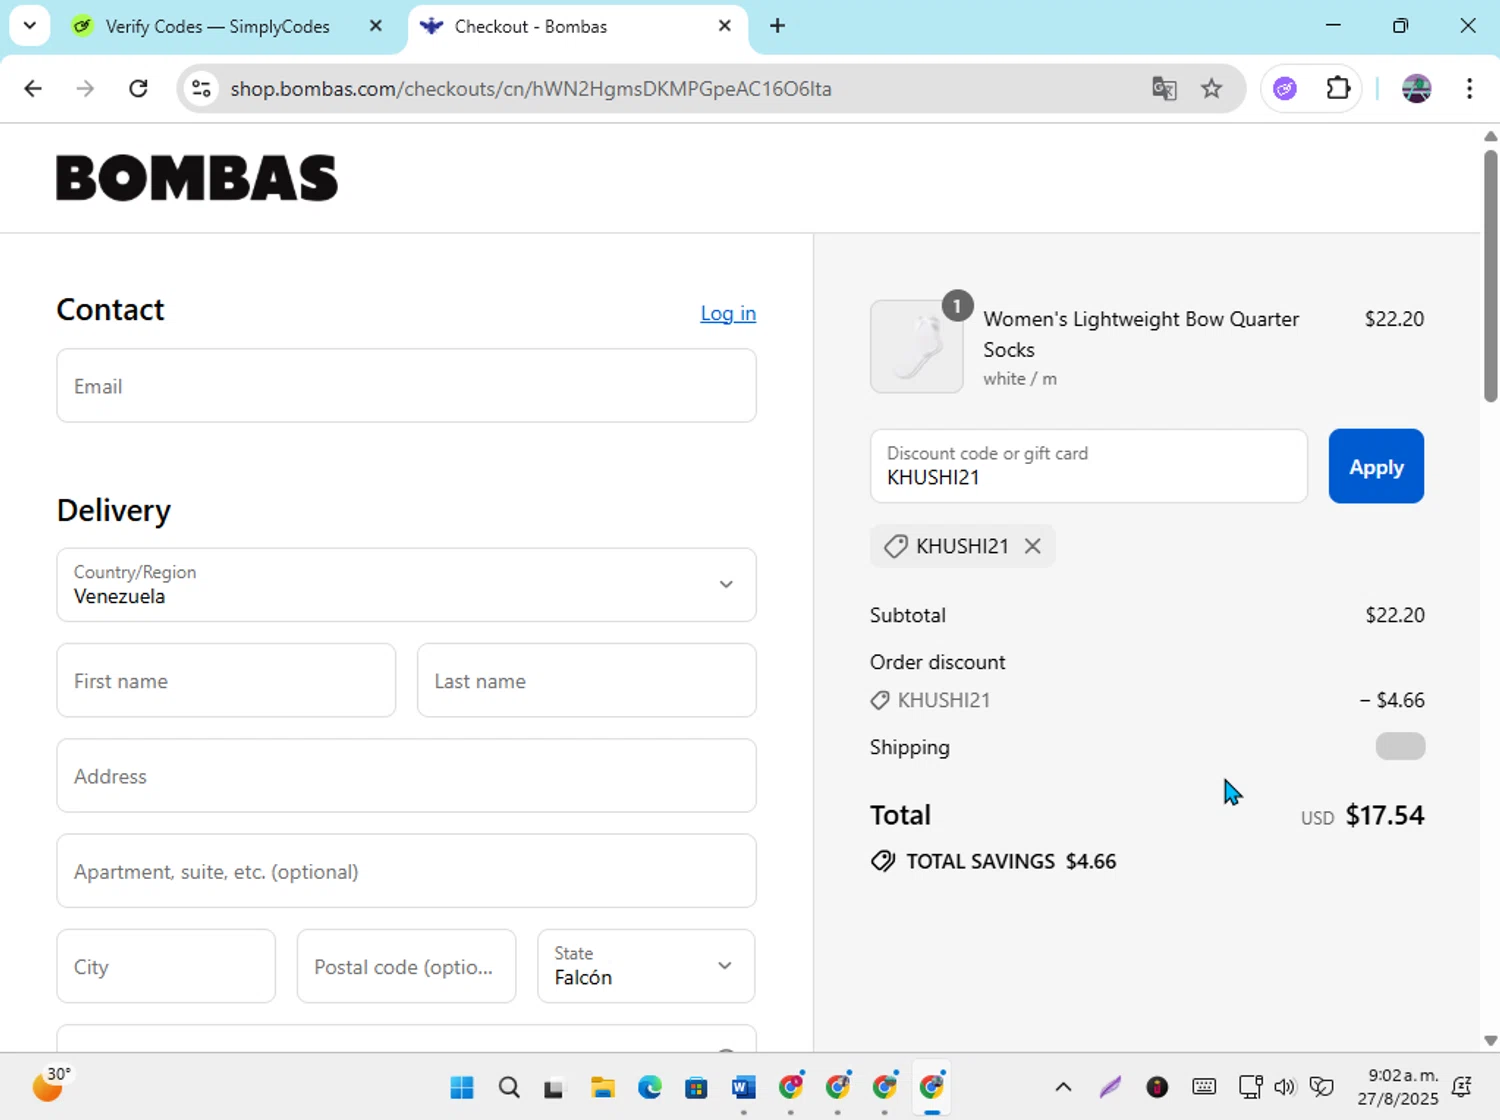
Task: Show hidden system tray icons
Action: coord(1063,1087)
